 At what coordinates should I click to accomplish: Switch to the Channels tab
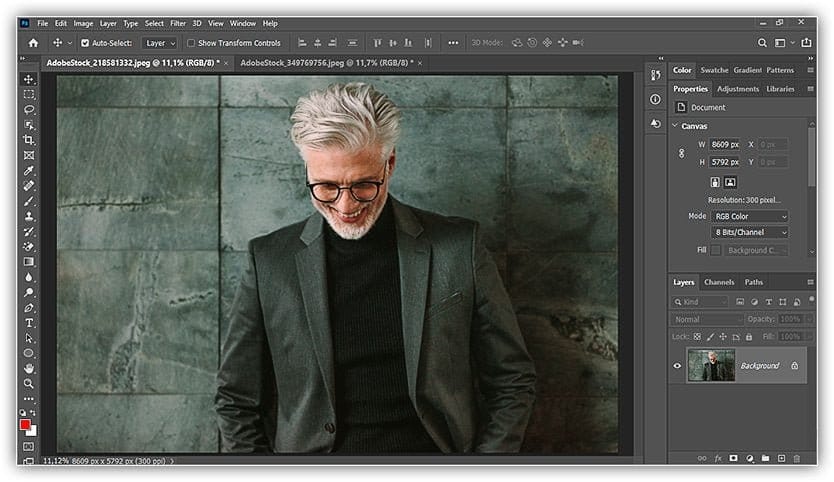coord(718,282)
